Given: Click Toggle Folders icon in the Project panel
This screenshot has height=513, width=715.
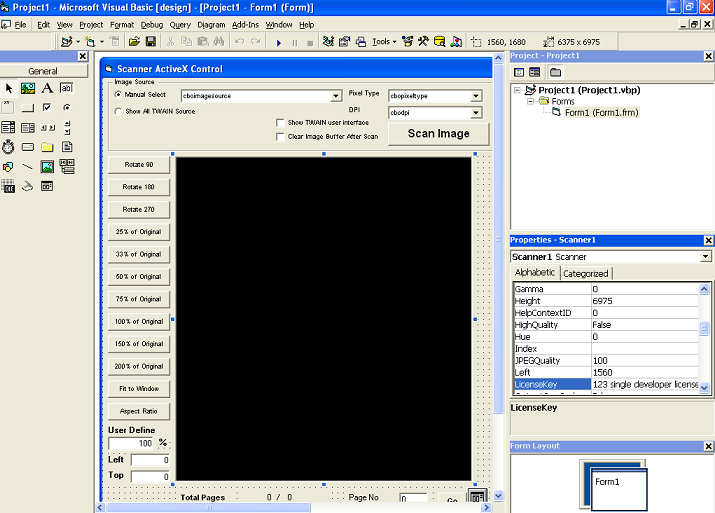Looking at the screenshot, I should pos(555,72).
